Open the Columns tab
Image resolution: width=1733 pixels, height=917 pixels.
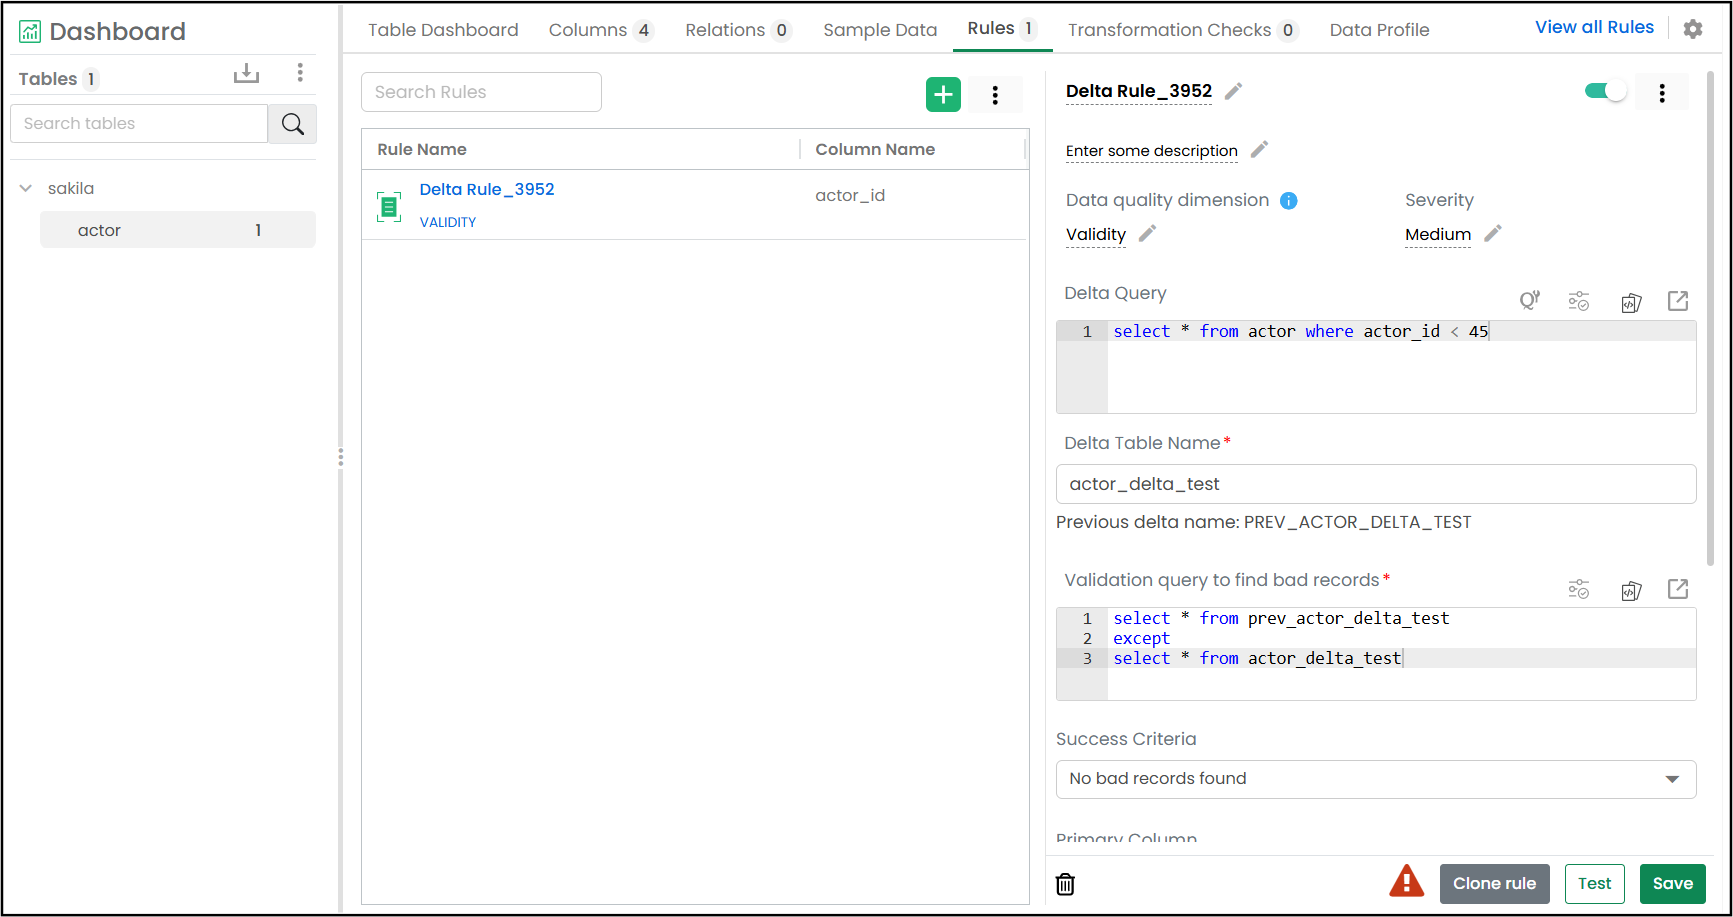point(601,30)
